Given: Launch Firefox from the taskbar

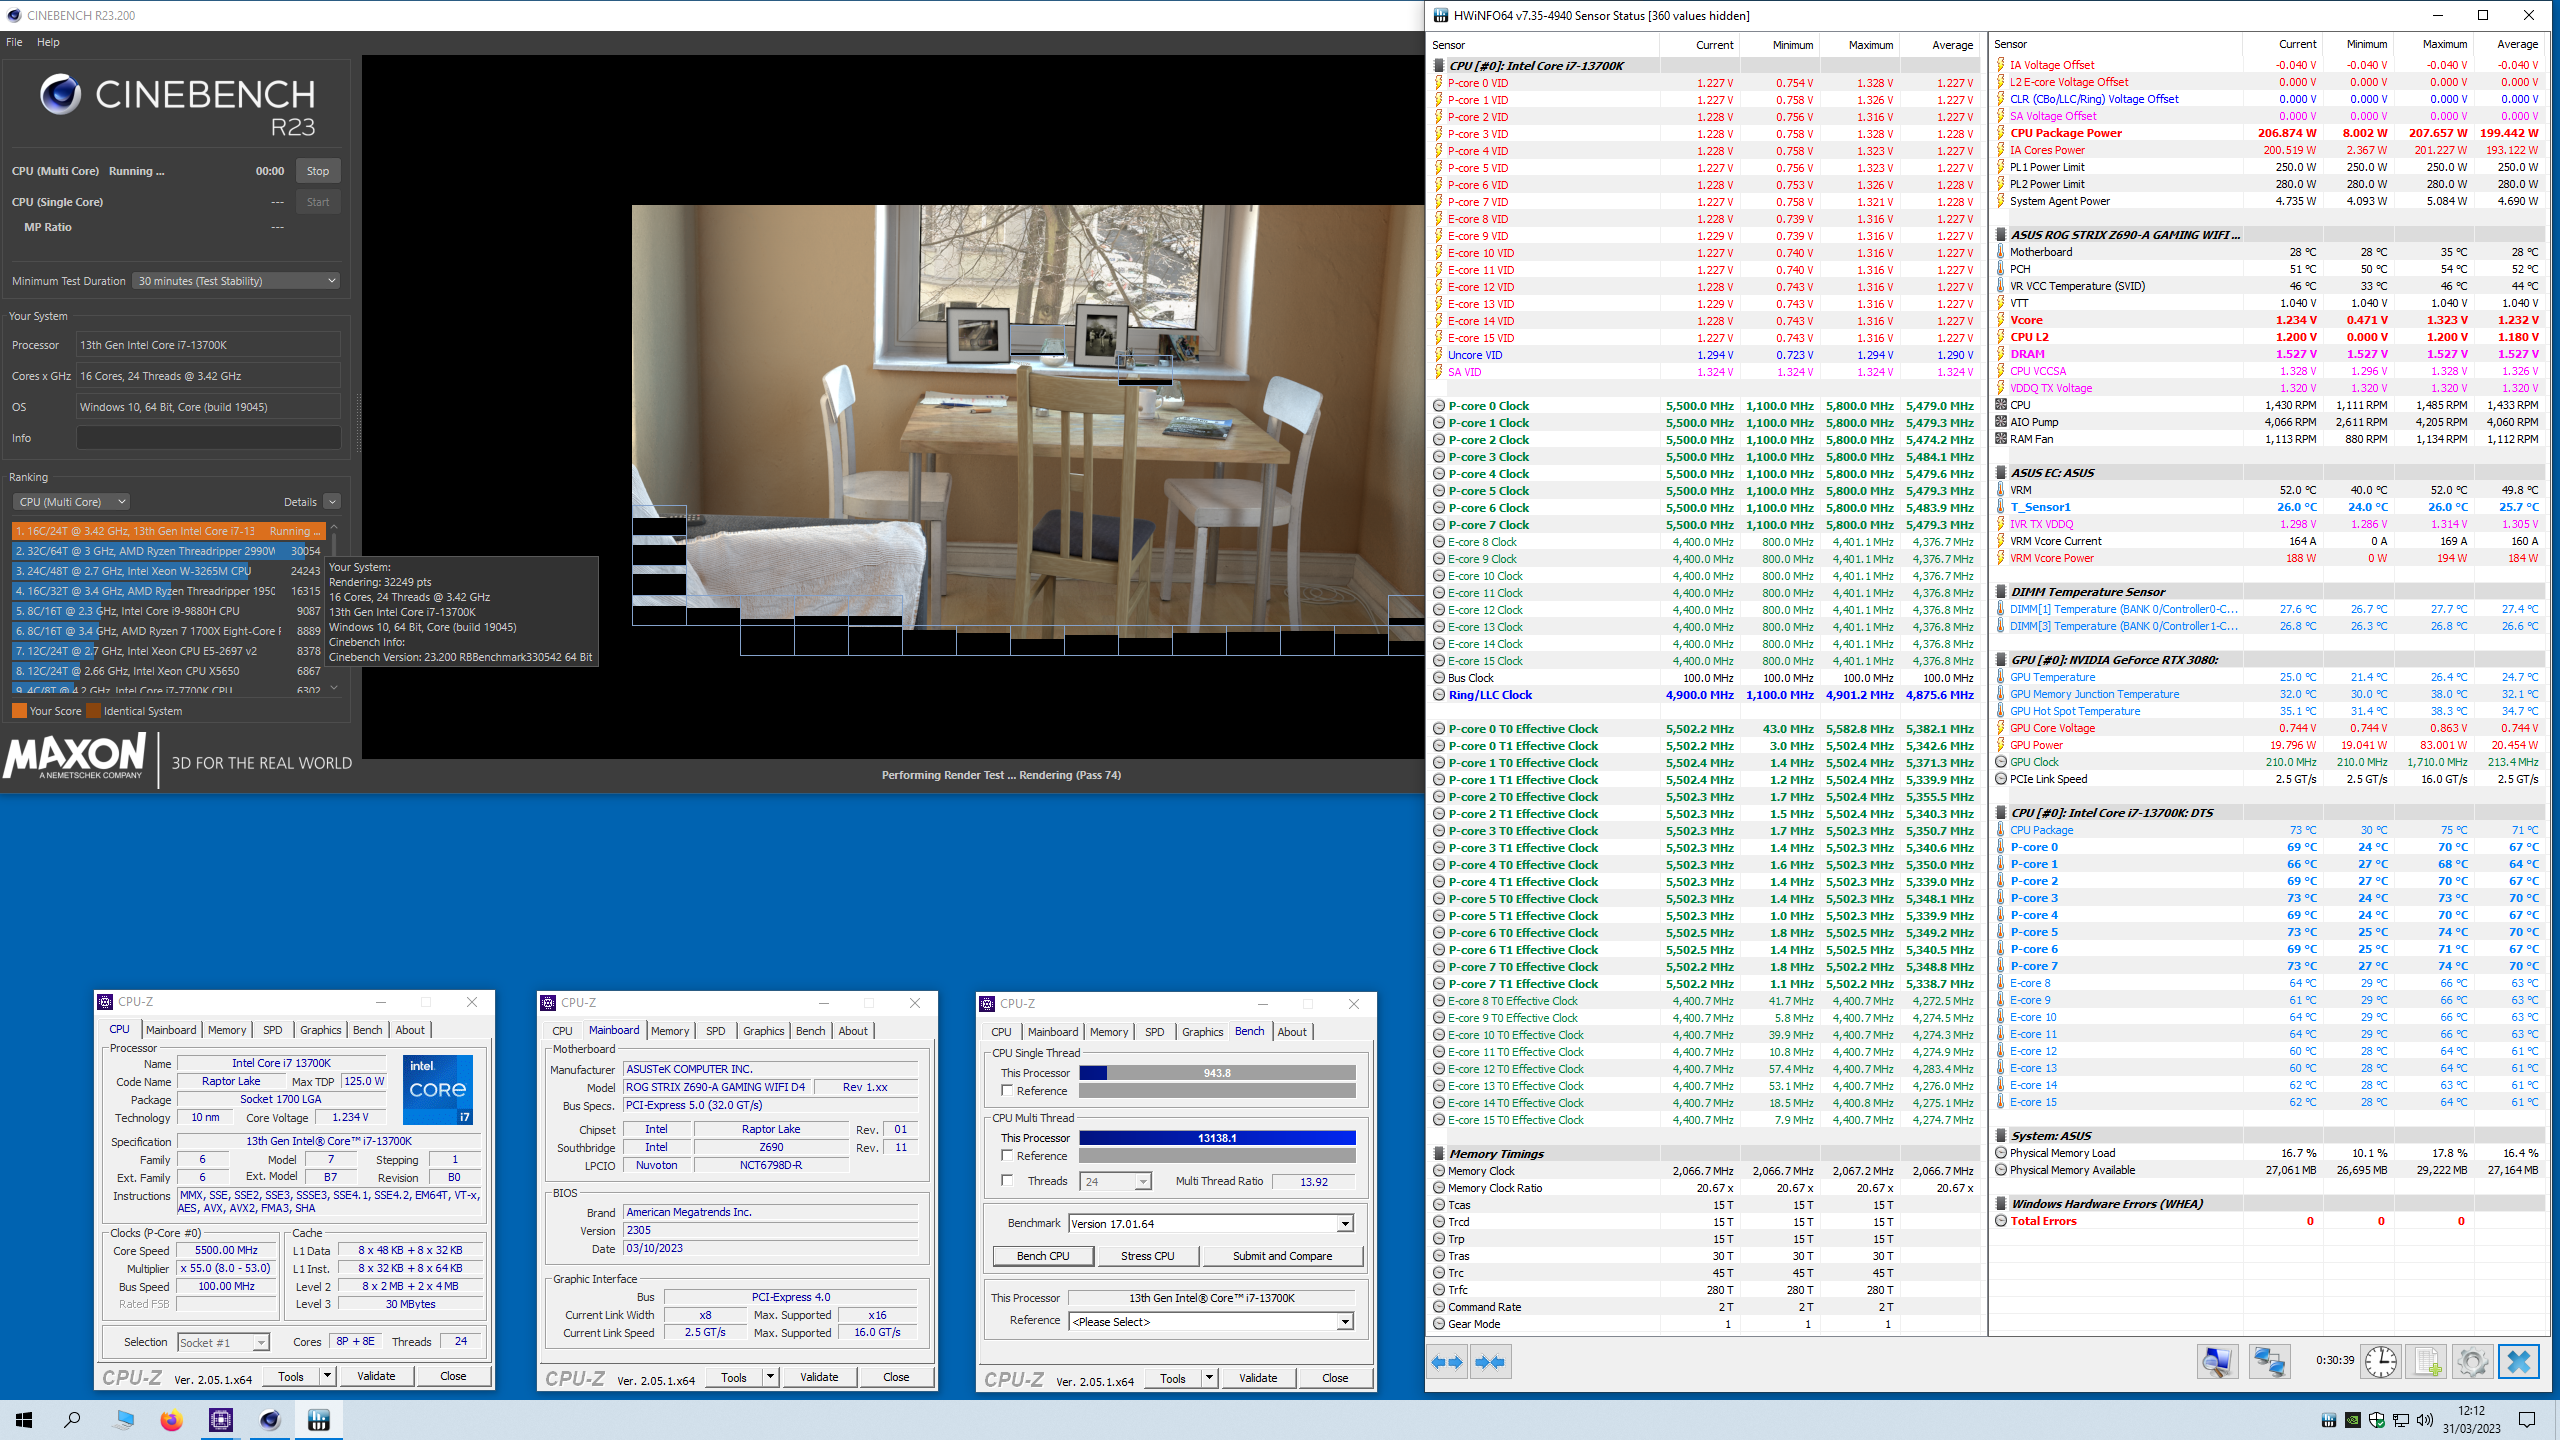Looking at the screenshot, I should (x=172, y=1420).
